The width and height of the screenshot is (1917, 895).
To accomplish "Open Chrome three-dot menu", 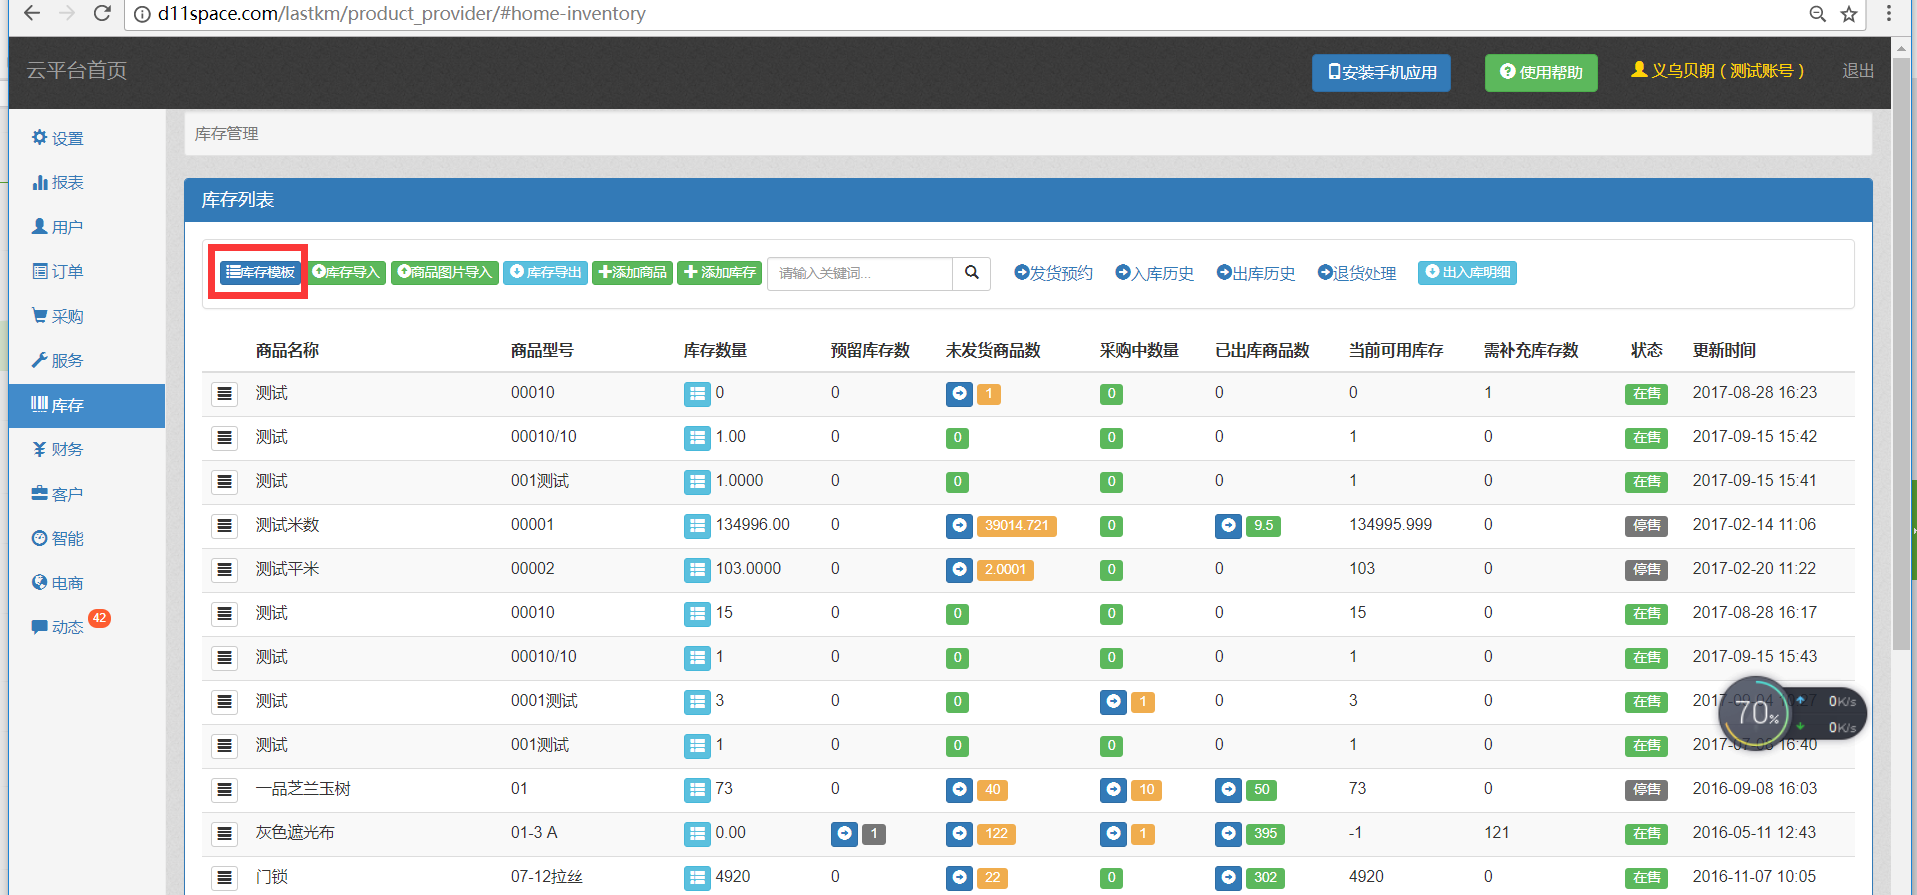I will 1889,14.
